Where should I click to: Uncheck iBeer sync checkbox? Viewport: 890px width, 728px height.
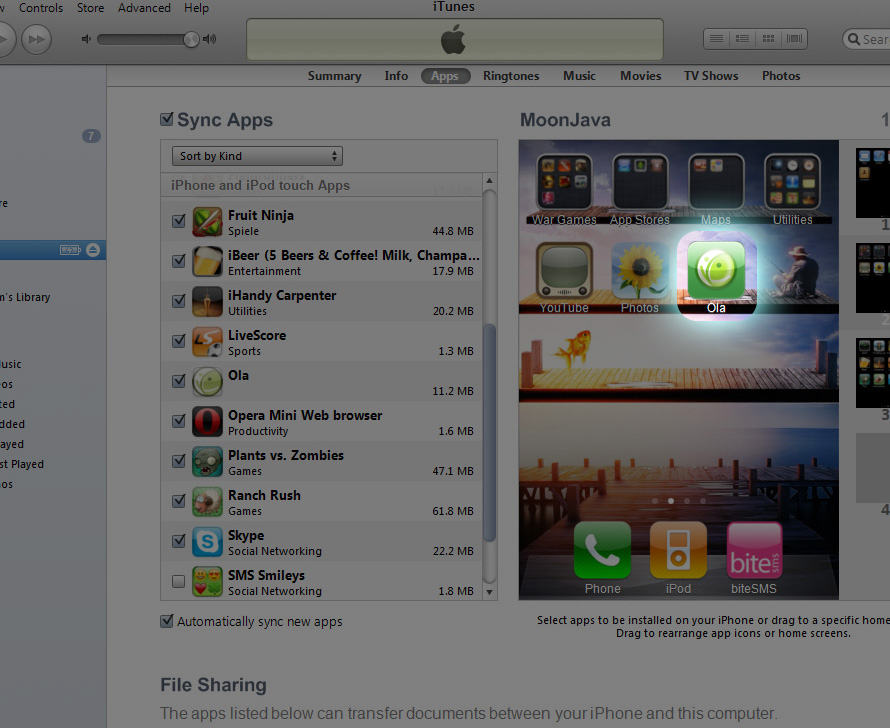pyautogui.click(x=179, y=260)
